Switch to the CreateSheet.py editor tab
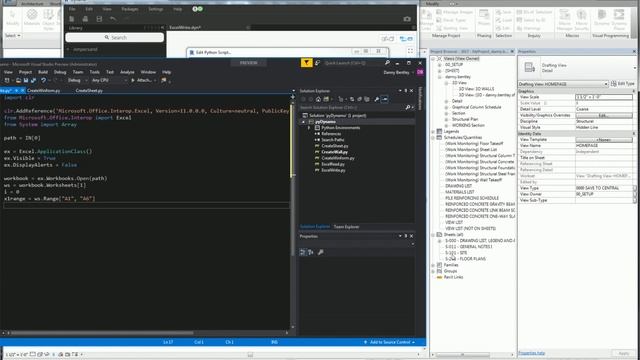 [89, 91]
